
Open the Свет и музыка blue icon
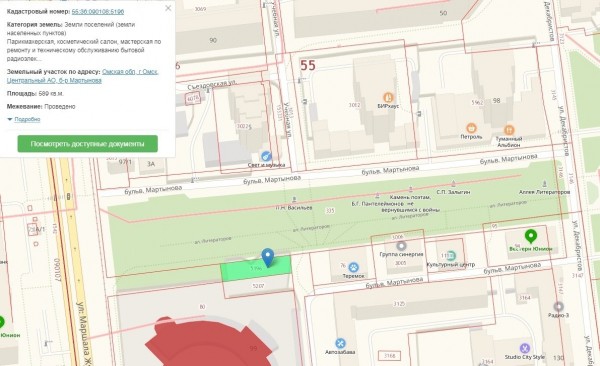coord(266,156)
